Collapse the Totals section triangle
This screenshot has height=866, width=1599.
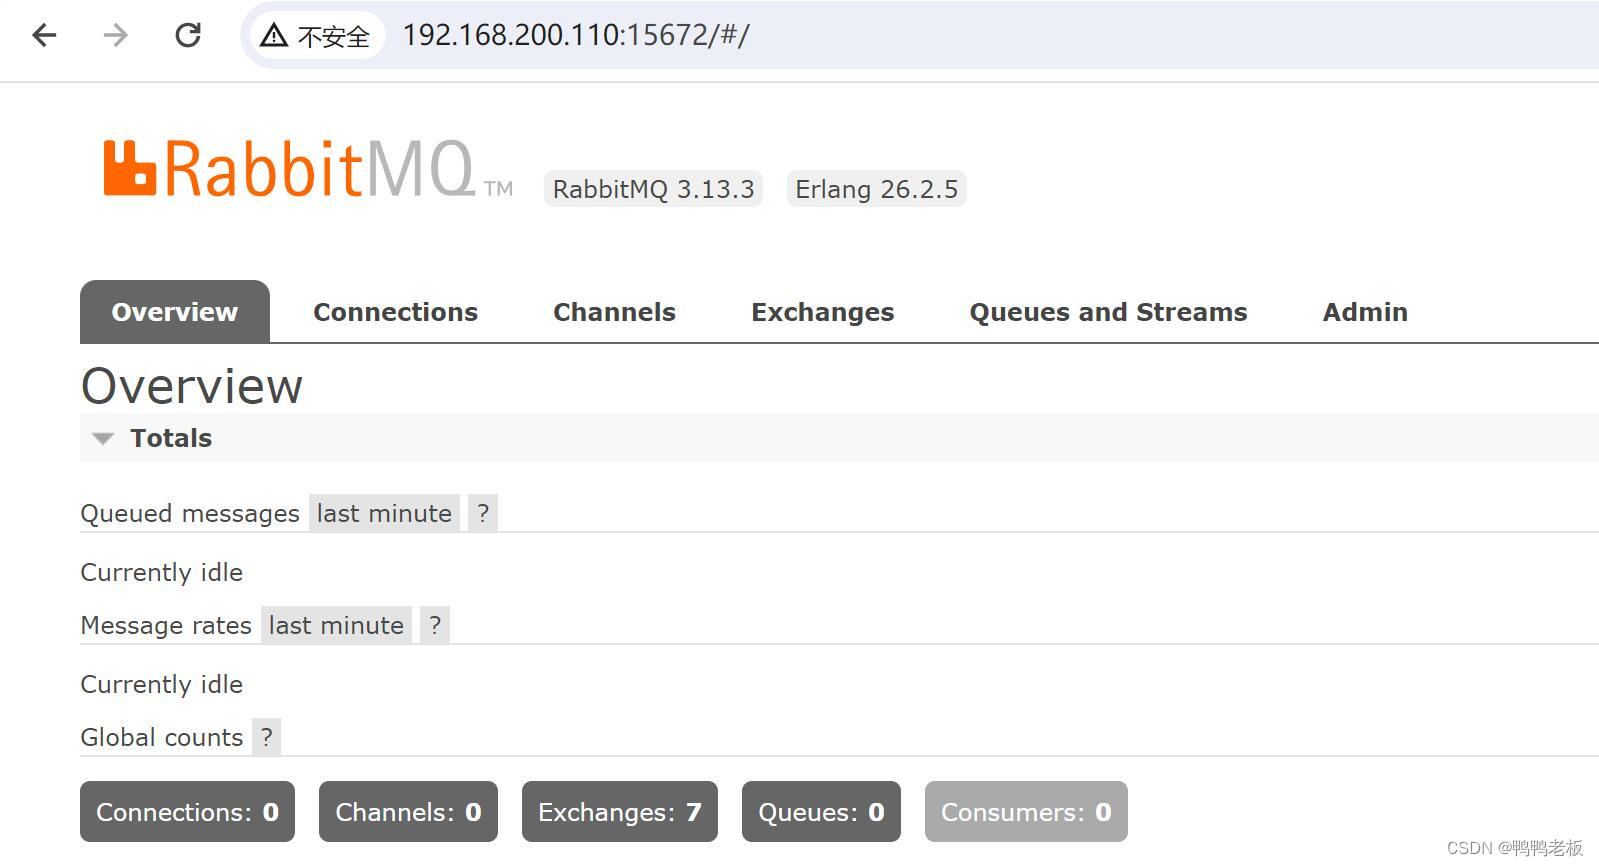tap(102, 438)
